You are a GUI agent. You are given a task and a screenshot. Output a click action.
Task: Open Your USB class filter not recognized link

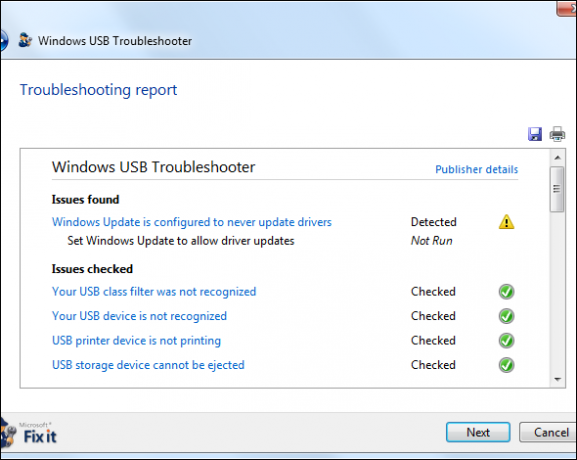point(154,291)
